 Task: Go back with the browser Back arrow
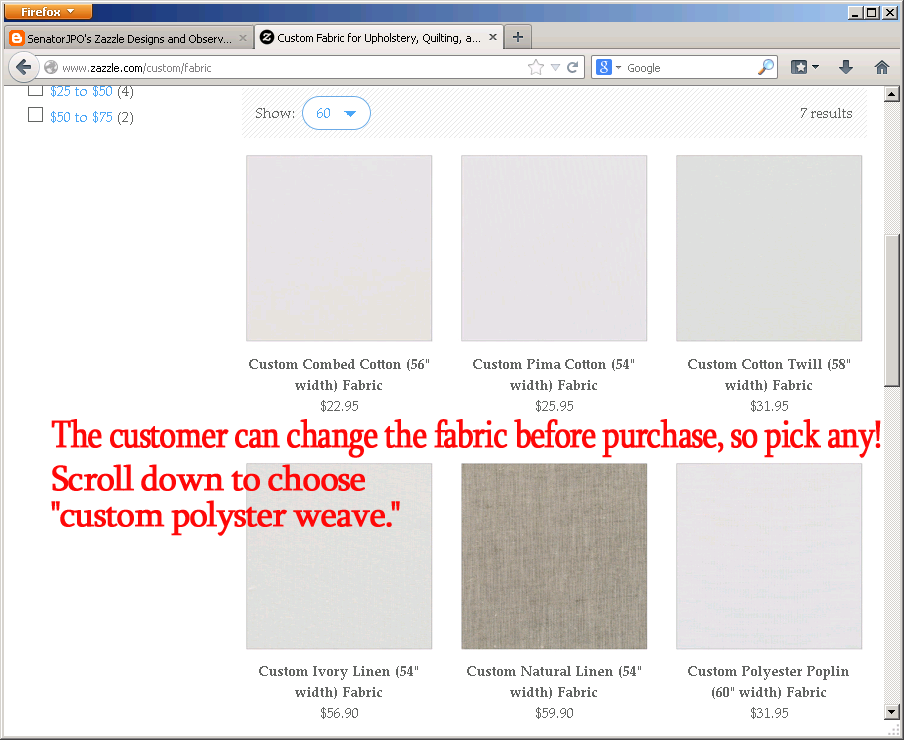tap(23, 67)
